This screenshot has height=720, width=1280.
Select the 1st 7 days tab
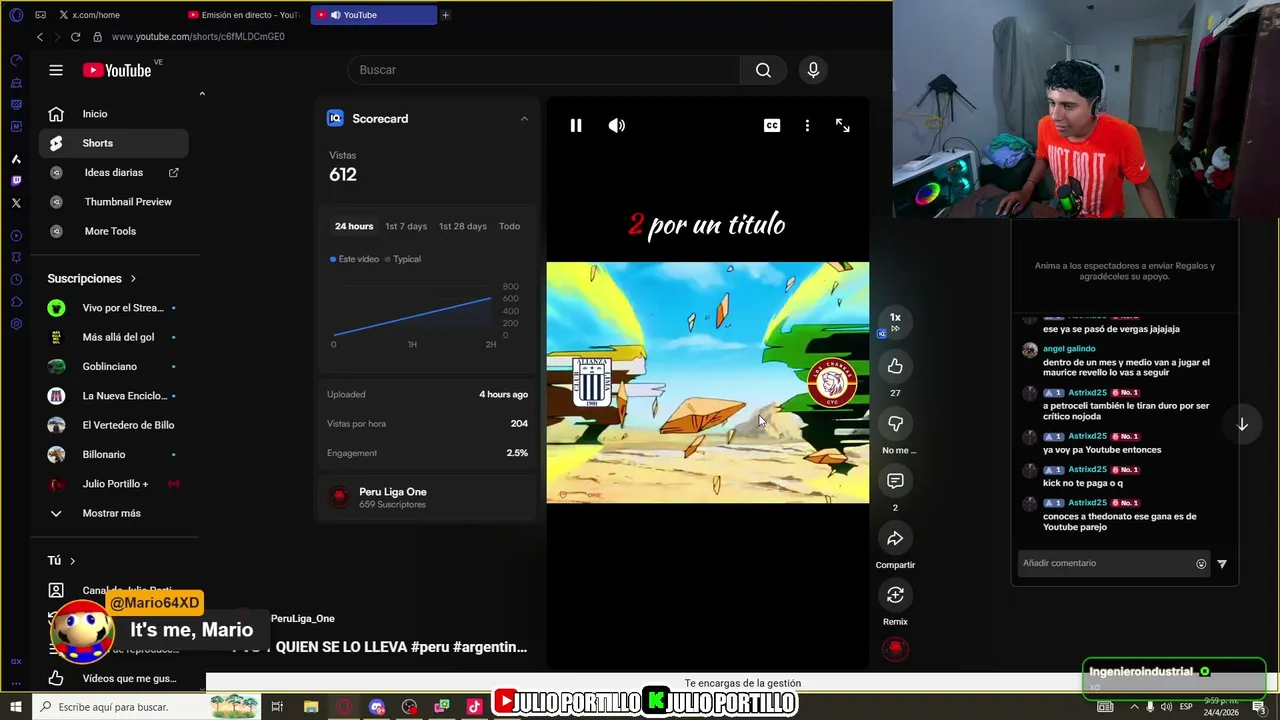406,226
